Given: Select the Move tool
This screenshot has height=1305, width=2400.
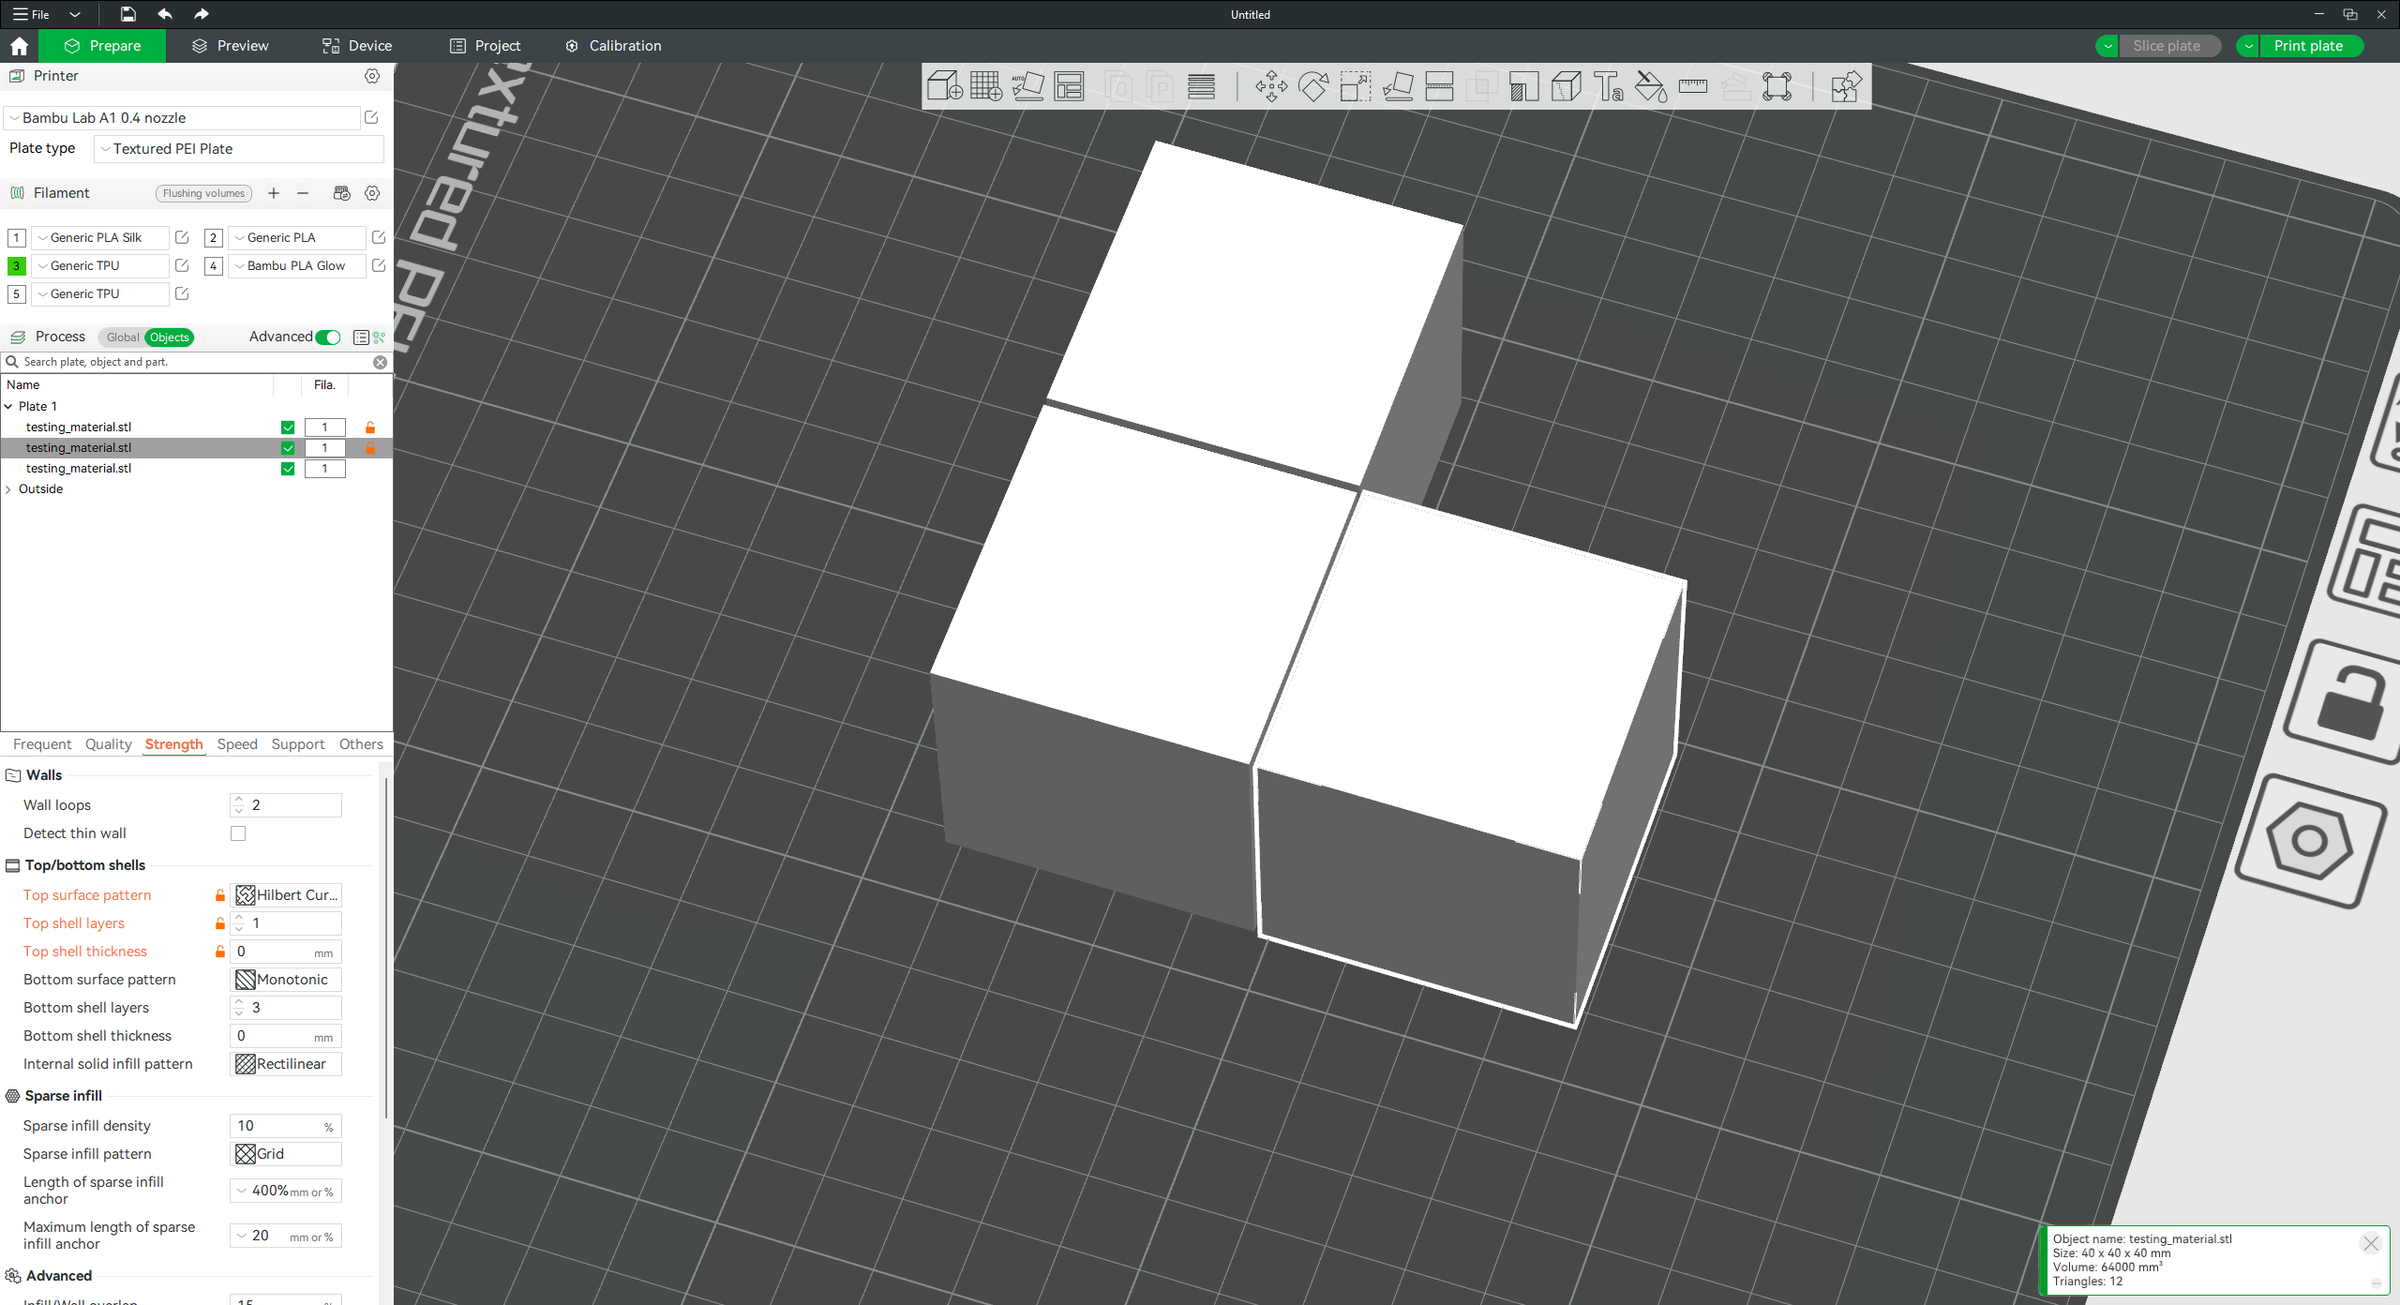Looking at the screenshot, I should (1271, 87).
